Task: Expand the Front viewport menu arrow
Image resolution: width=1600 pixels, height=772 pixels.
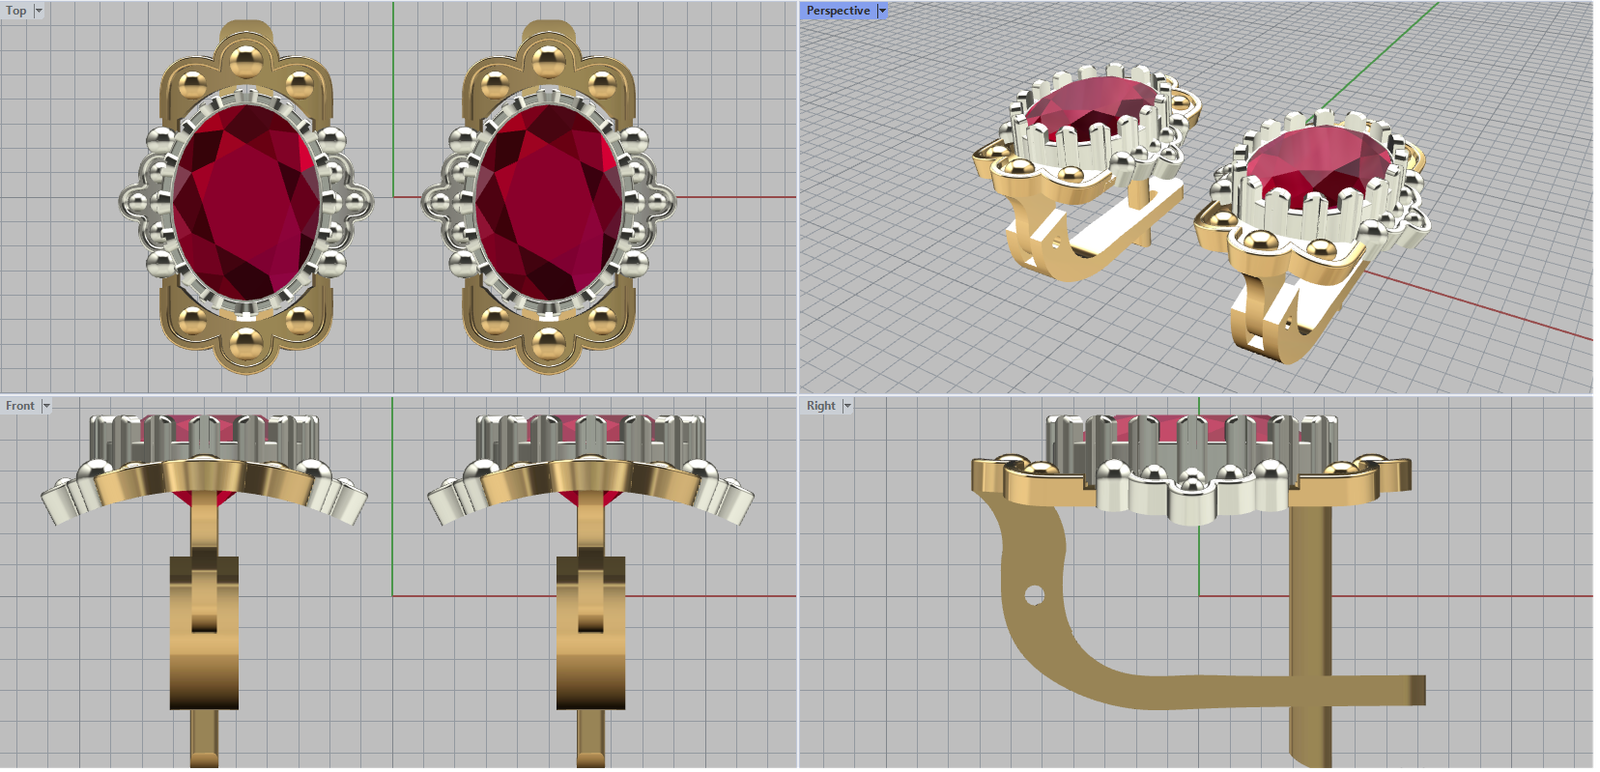Action: (x=46, y=406)
